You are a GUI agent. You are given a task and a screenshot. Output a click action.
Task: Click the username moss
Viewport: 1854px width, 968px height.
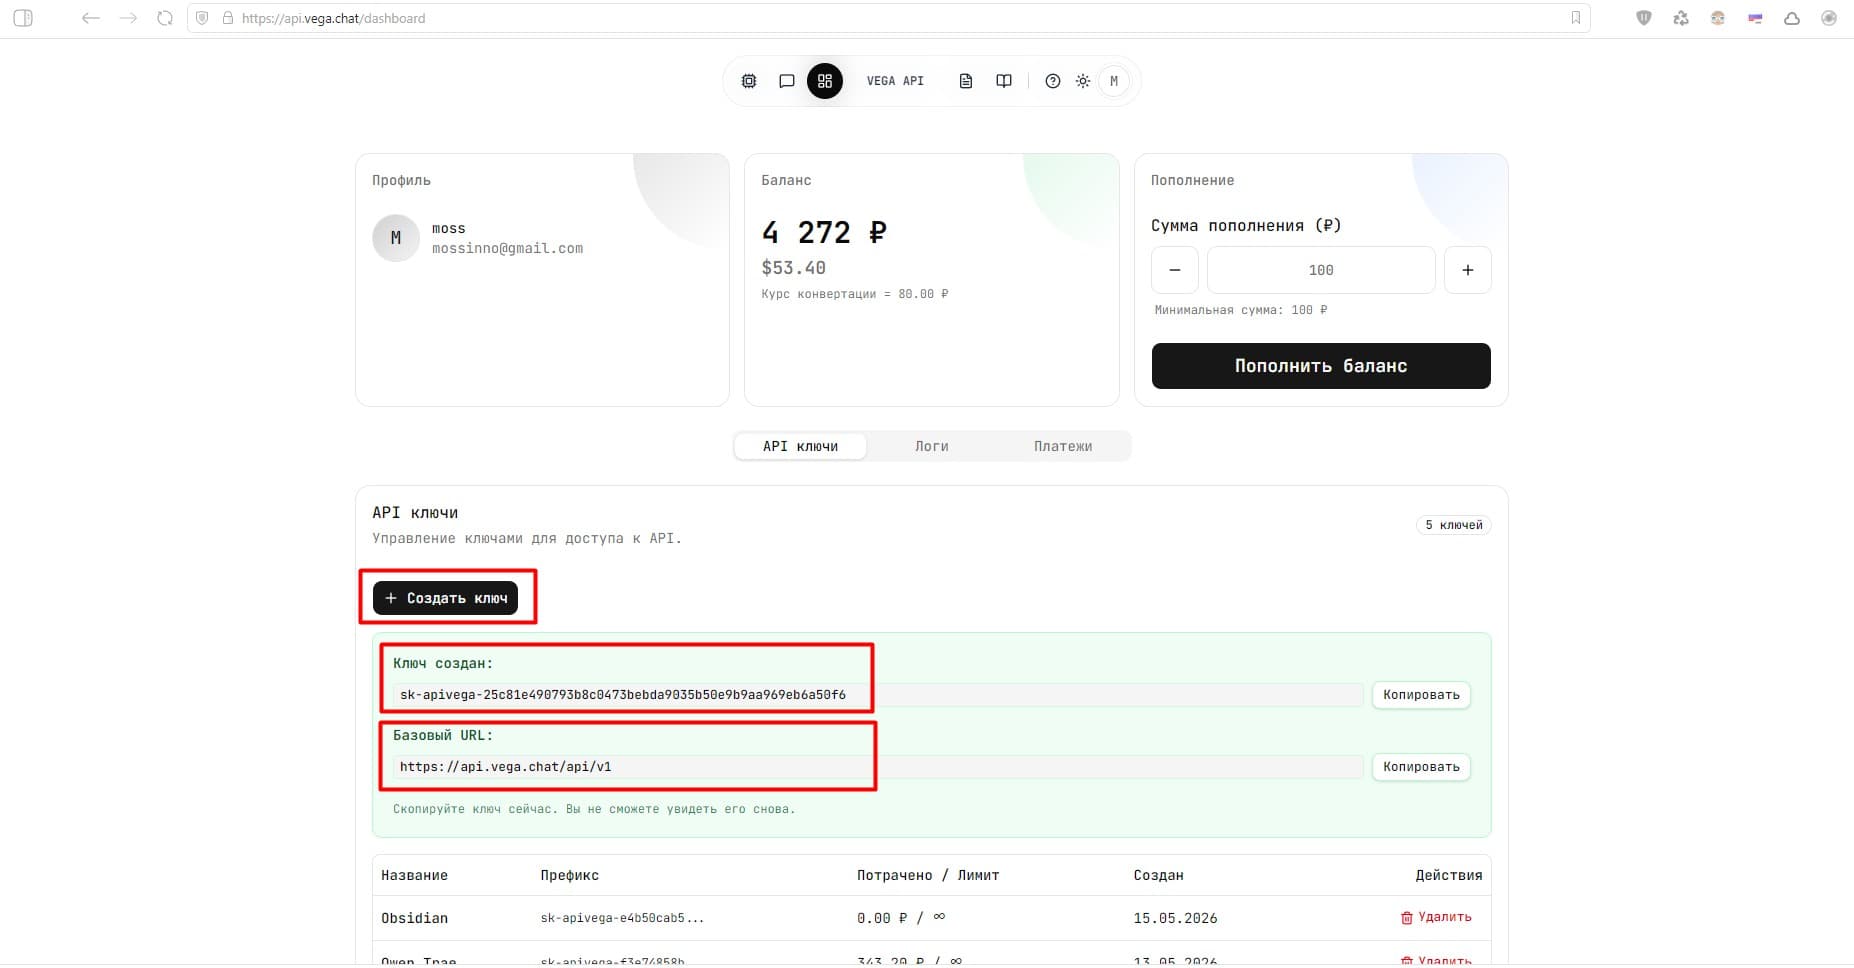448,228
